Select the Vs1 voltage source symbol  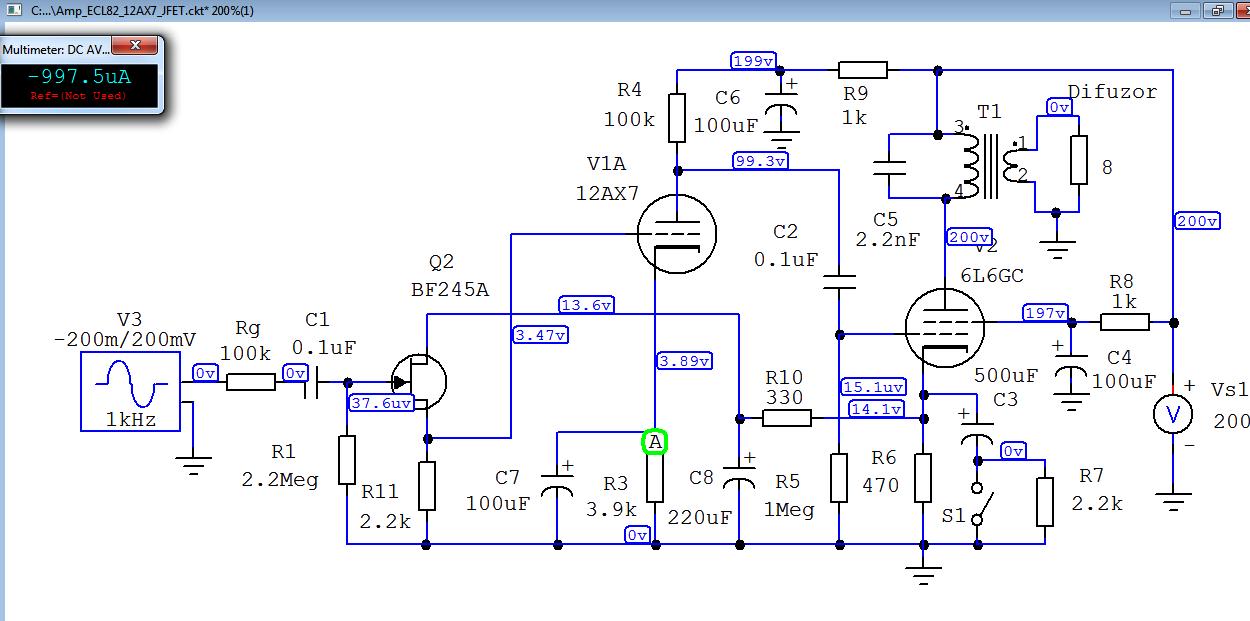pos(1173,412)
